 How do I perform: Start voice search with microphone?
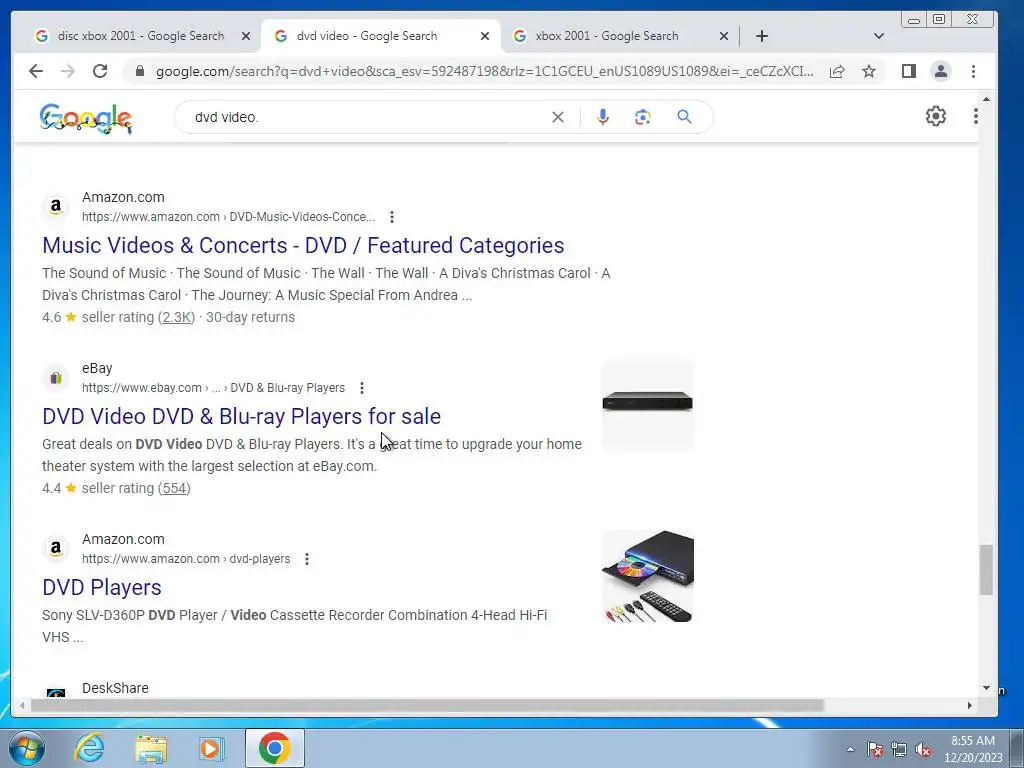click(603, 117)
